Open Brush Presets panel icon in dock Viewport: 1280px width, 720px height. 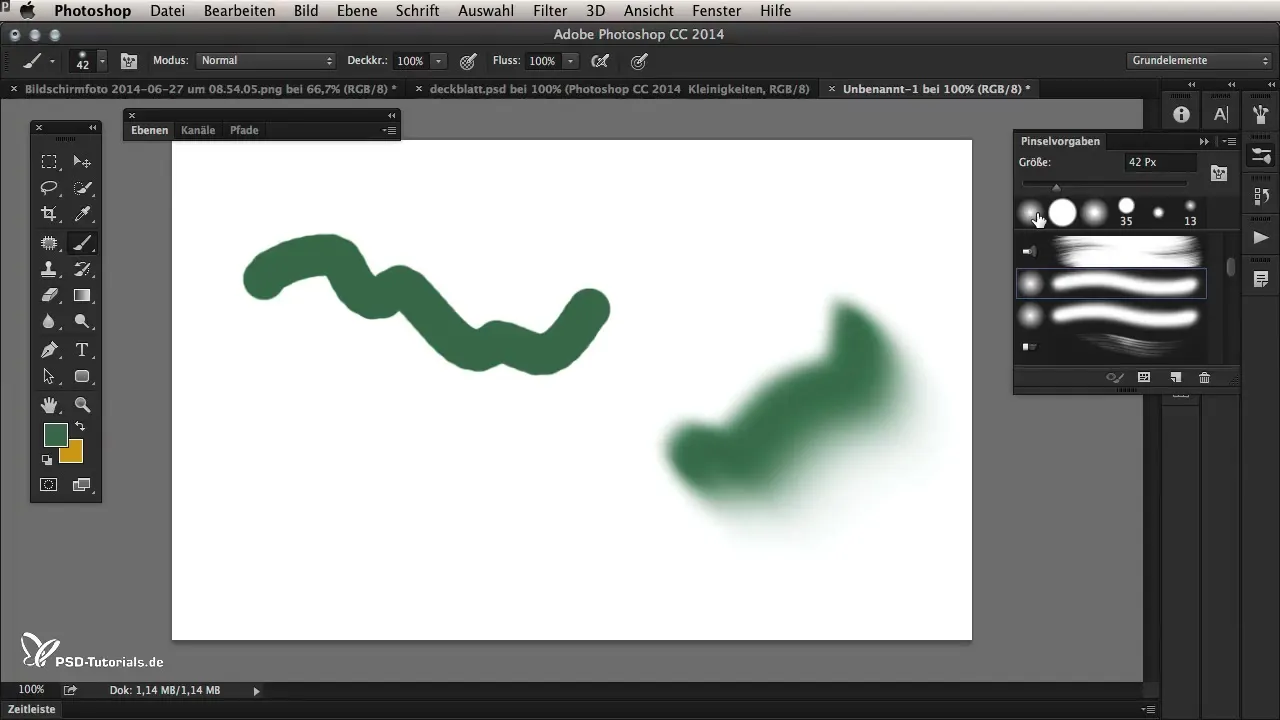(x=1261, y=156)
